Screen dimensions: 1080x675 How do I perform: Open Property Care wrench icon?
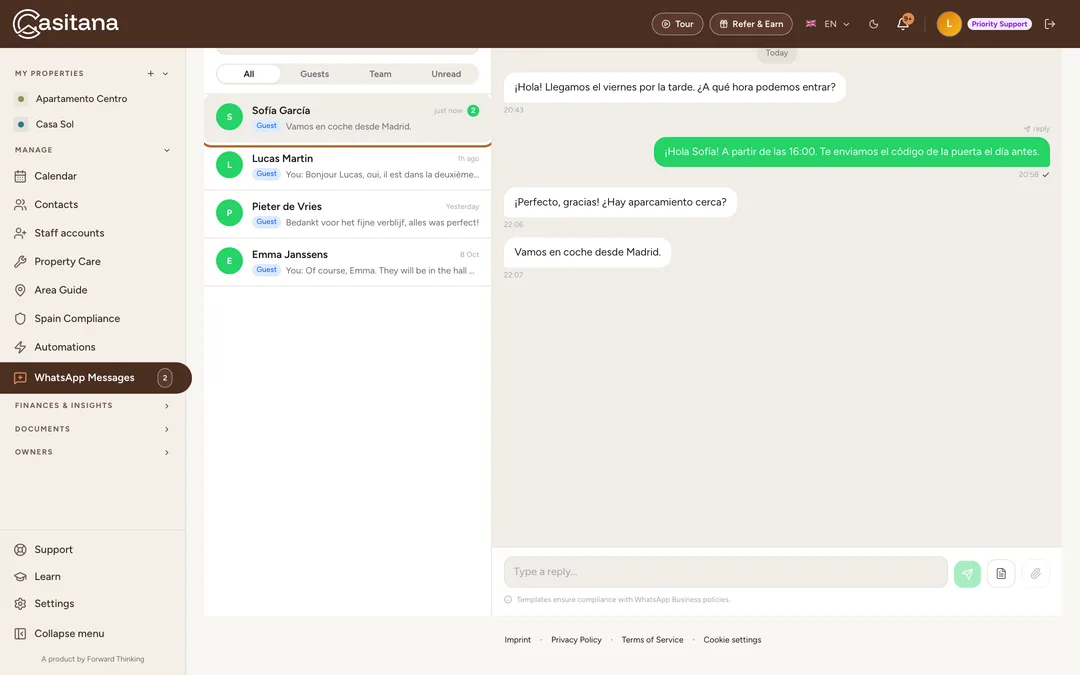point(20,262)
